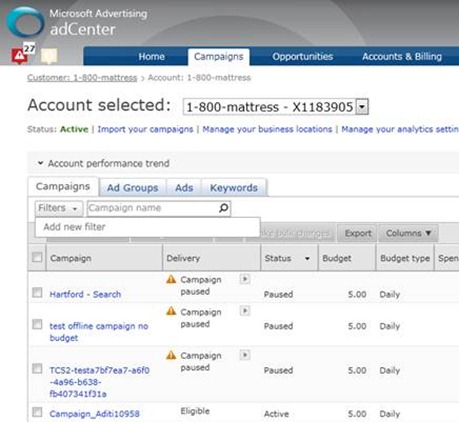The image size is (459, 422).
Task: Check the Hartford - Search campaign box
Action: [37, 293]
